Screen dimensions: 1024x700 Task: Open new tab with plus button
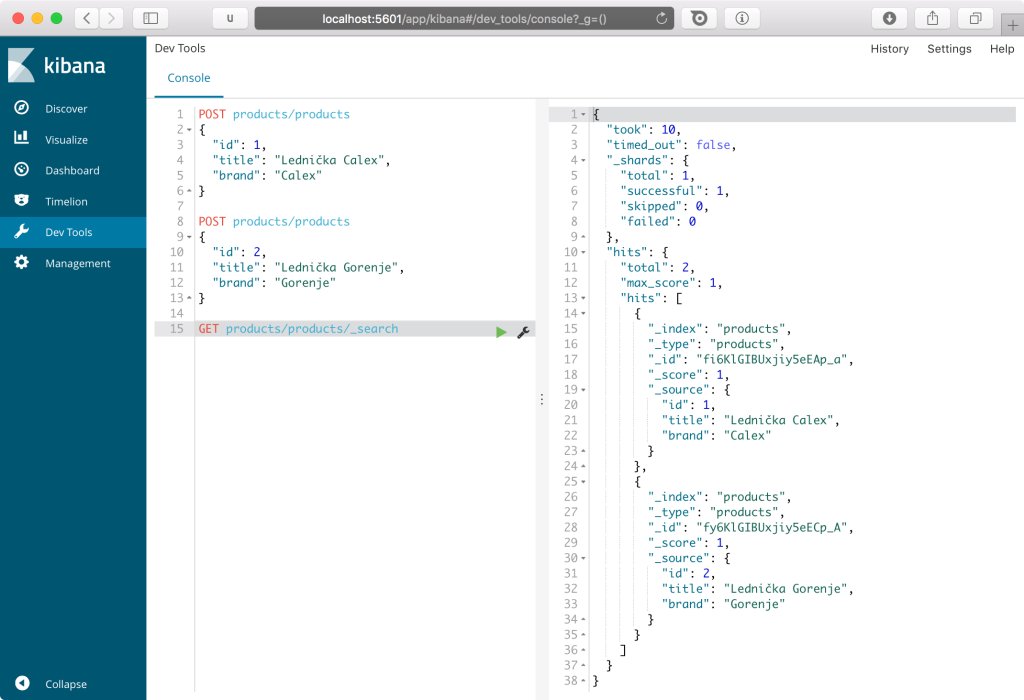(1012, 25)
